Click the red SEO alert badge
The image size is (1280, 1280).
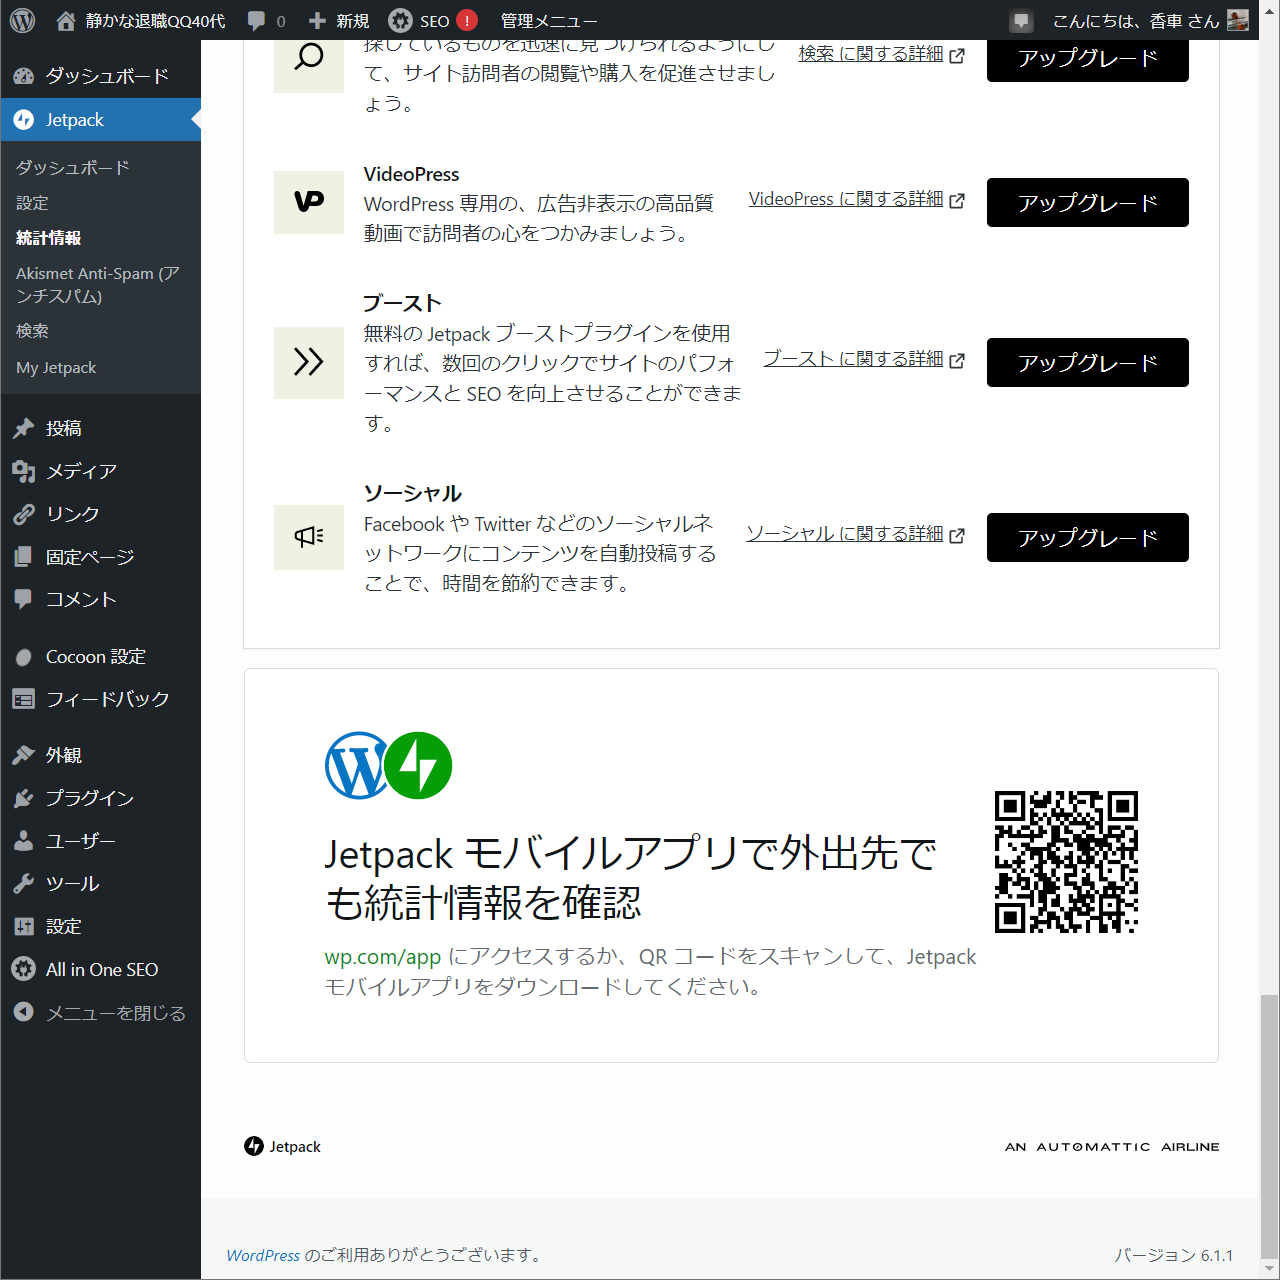click(x=467, y=20)
